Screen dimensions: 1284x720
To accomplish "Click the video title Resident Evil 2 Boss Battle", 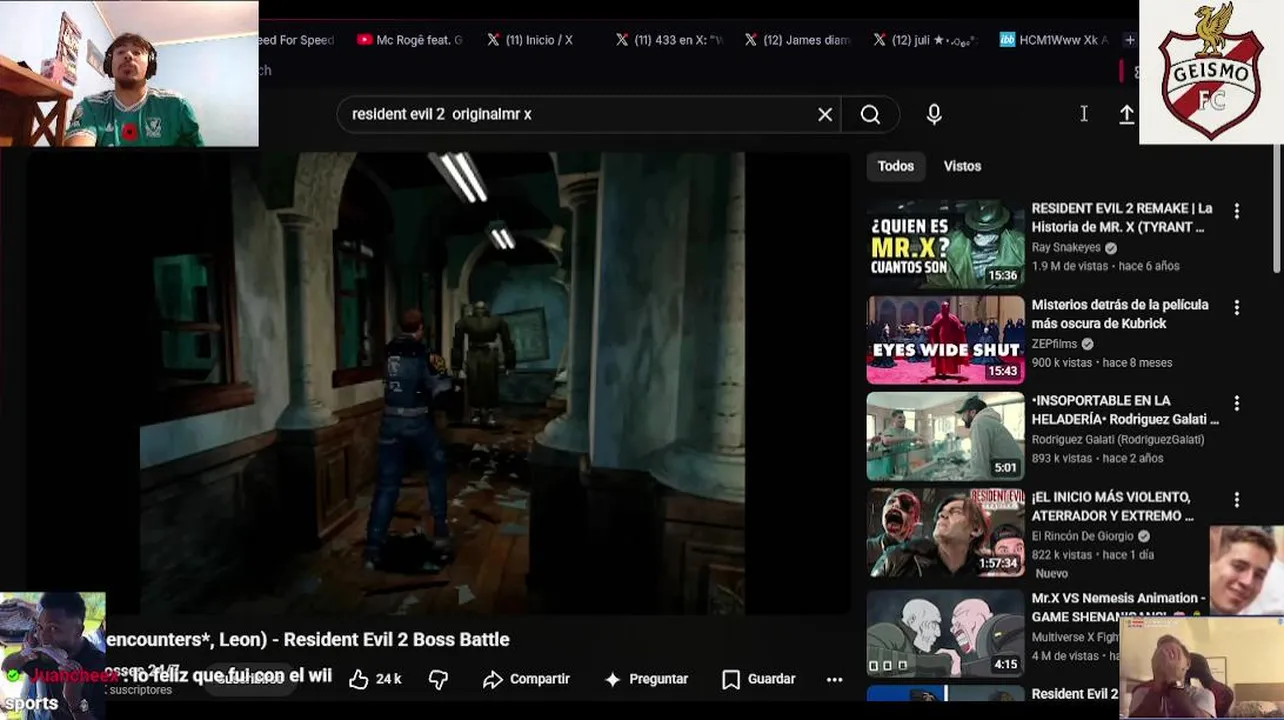I will [308, 640].
